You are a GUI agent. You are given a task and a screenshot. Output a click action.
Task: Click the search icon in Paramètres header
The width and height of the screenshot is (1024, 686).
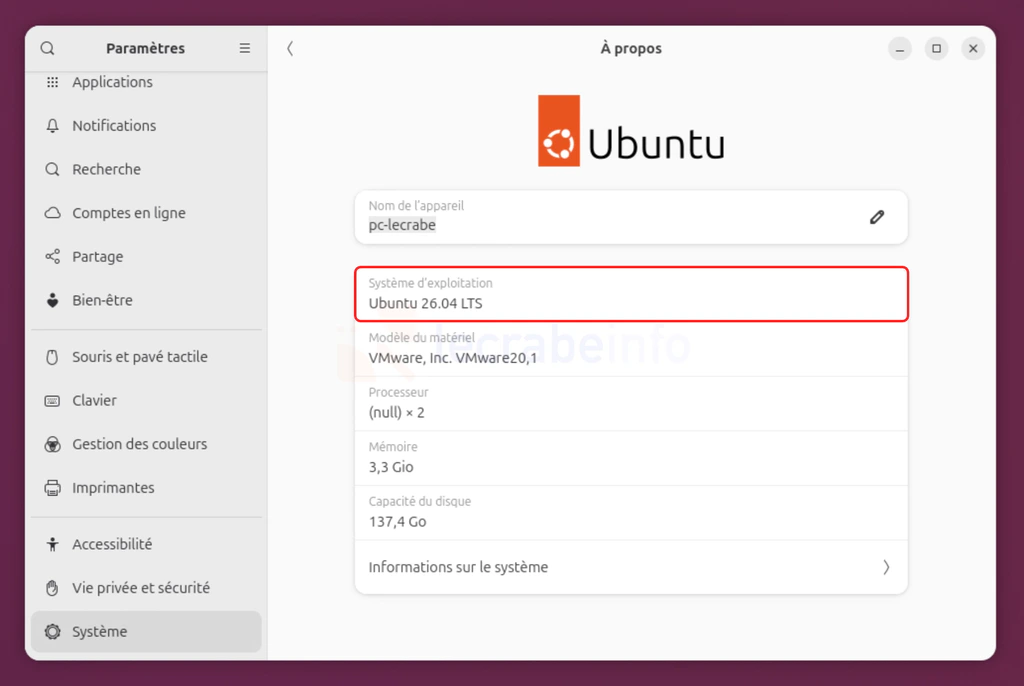[x=47, y=48]
